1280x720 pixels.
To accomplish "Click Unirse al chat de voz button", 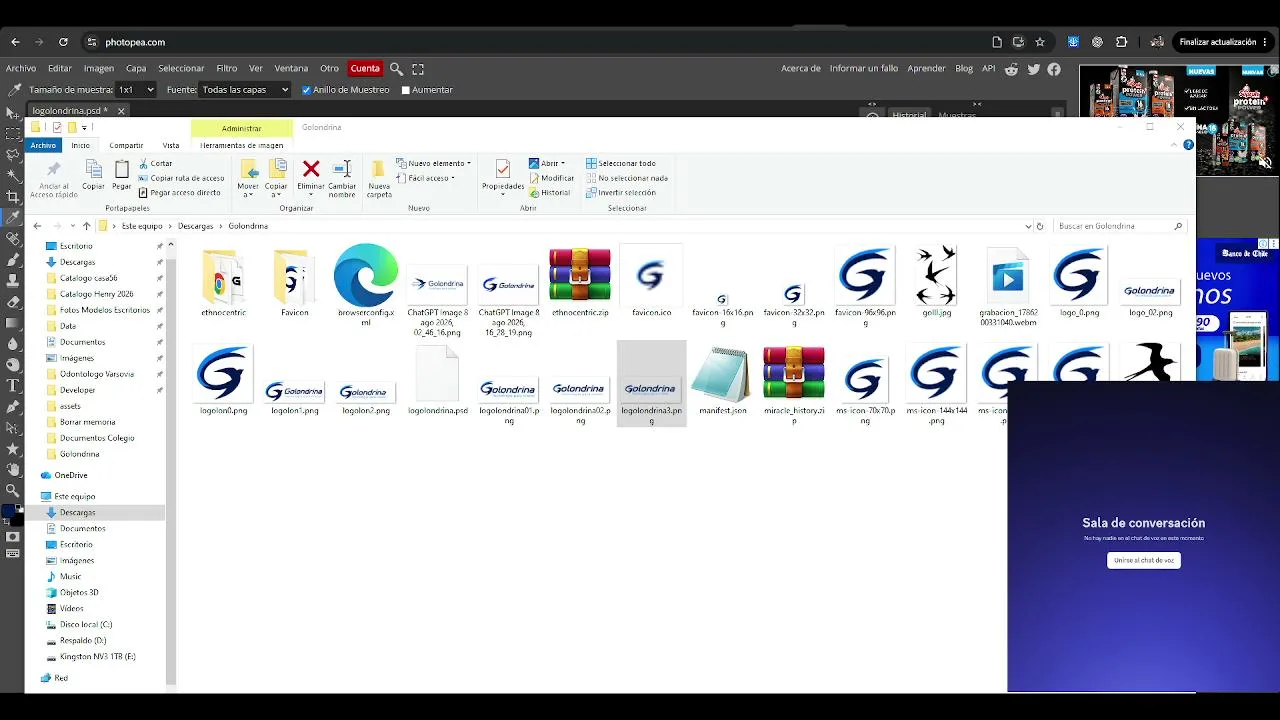I will tap(1144, 560).
